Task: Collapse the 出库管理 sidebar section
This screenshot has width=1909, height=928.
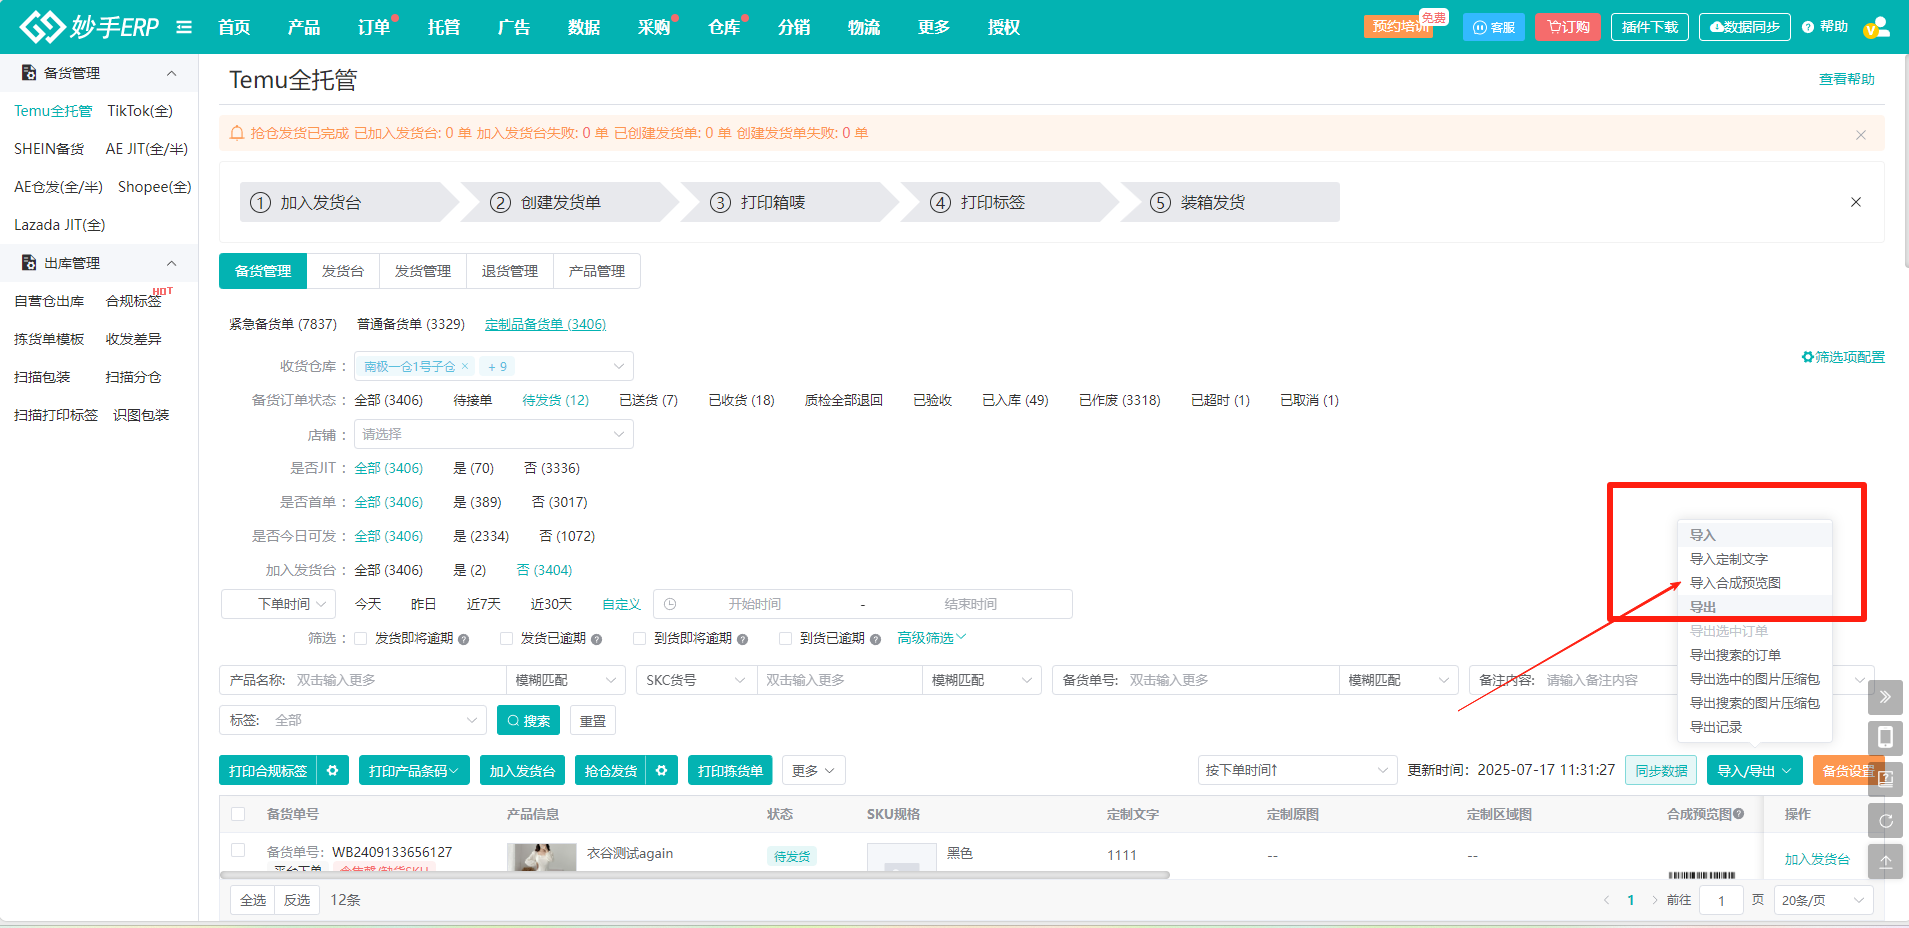Action: 171,263
